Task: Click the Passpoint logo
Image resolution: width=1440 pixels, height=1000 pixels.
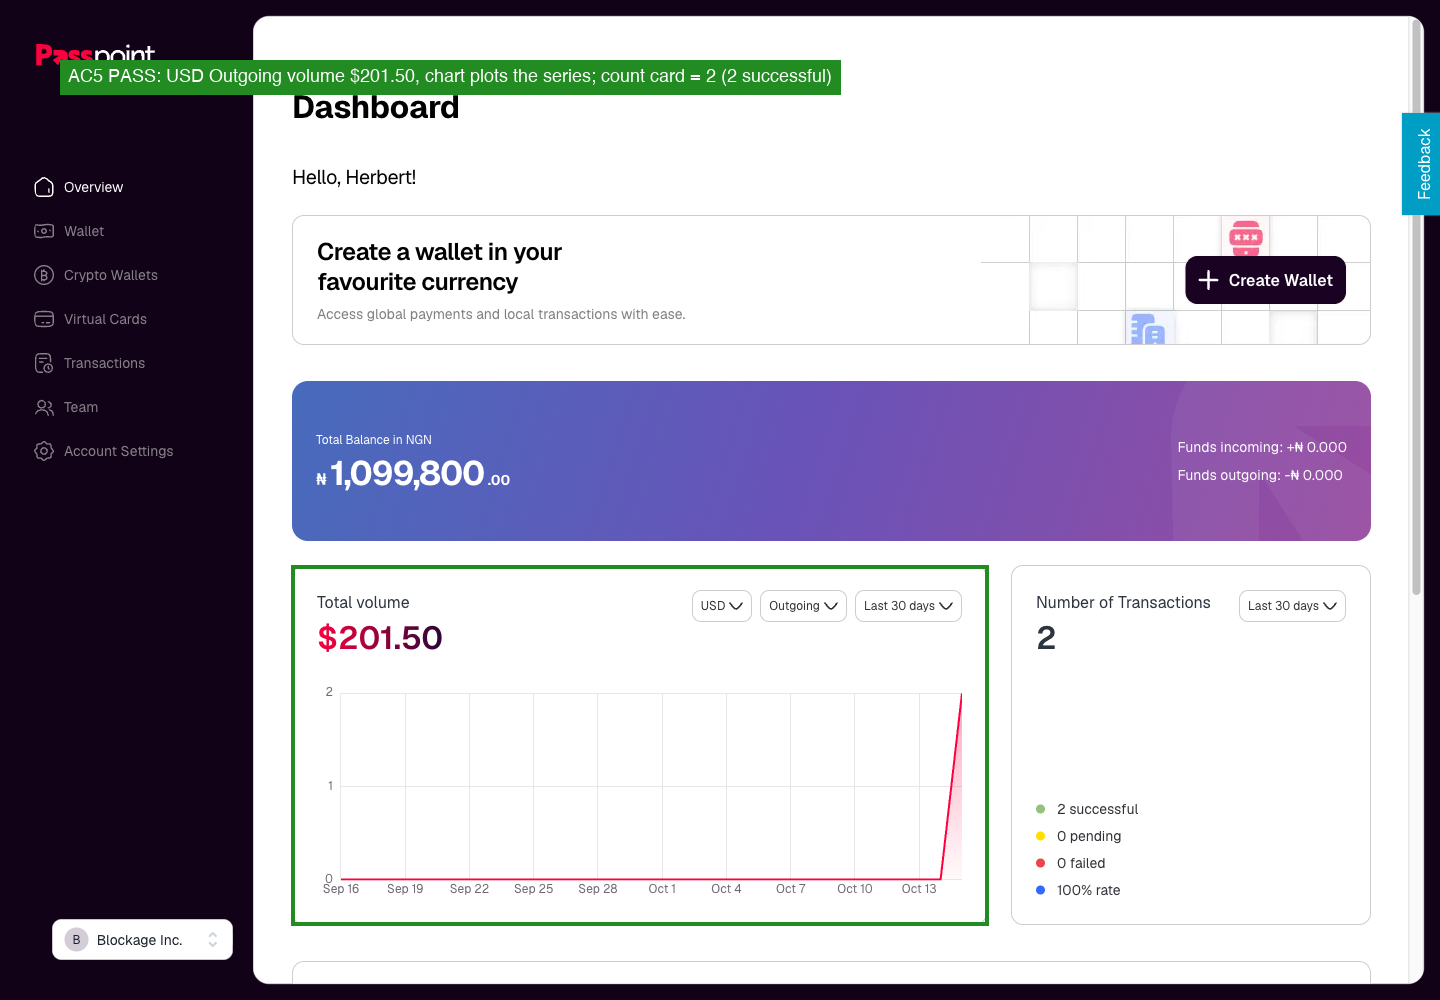Action: click(x=95, y=55)
